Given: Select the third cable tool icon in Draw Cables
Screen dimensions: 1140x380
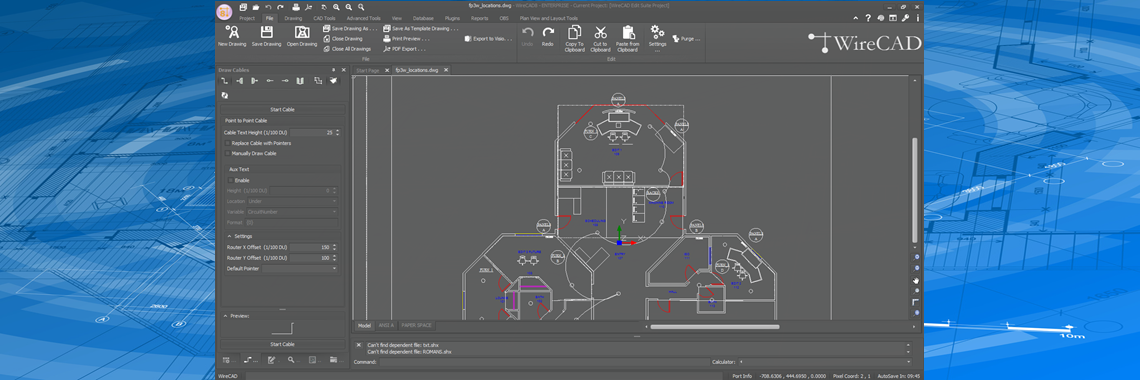Looking at the screenshot, I should click(254, 81).
